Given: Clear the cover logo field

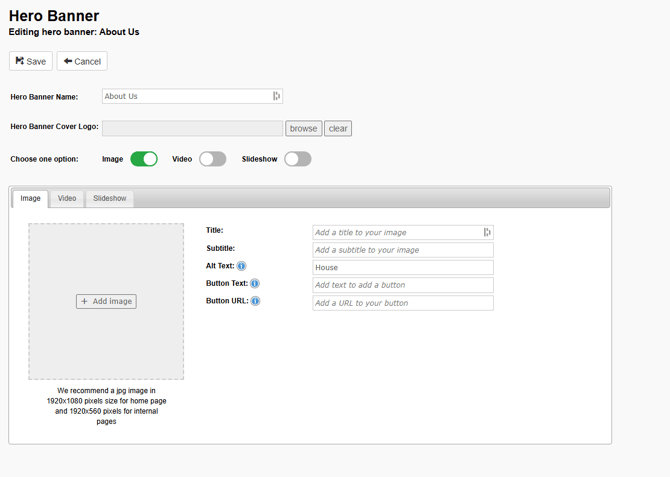Looking at the screenshot, I should click(338, 128).
